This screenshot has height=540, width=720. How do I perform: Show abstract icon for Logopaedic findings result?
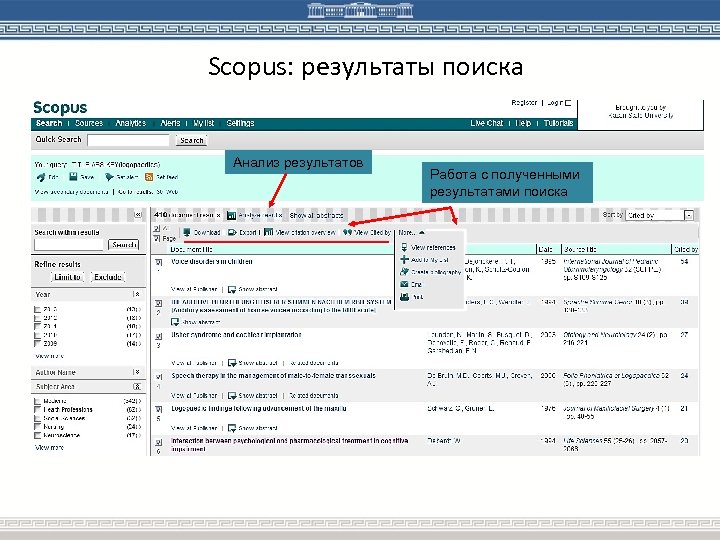point(232,428)
